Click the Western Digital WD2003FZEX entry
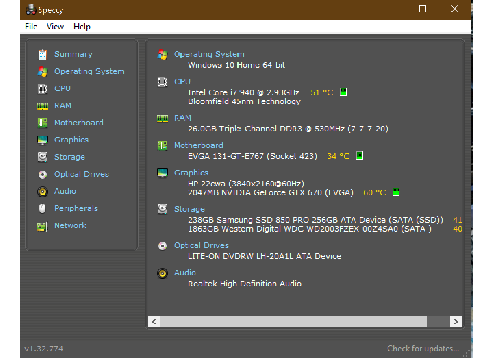Viewport: 480px width, 360px height. click(x=310, y=229)
